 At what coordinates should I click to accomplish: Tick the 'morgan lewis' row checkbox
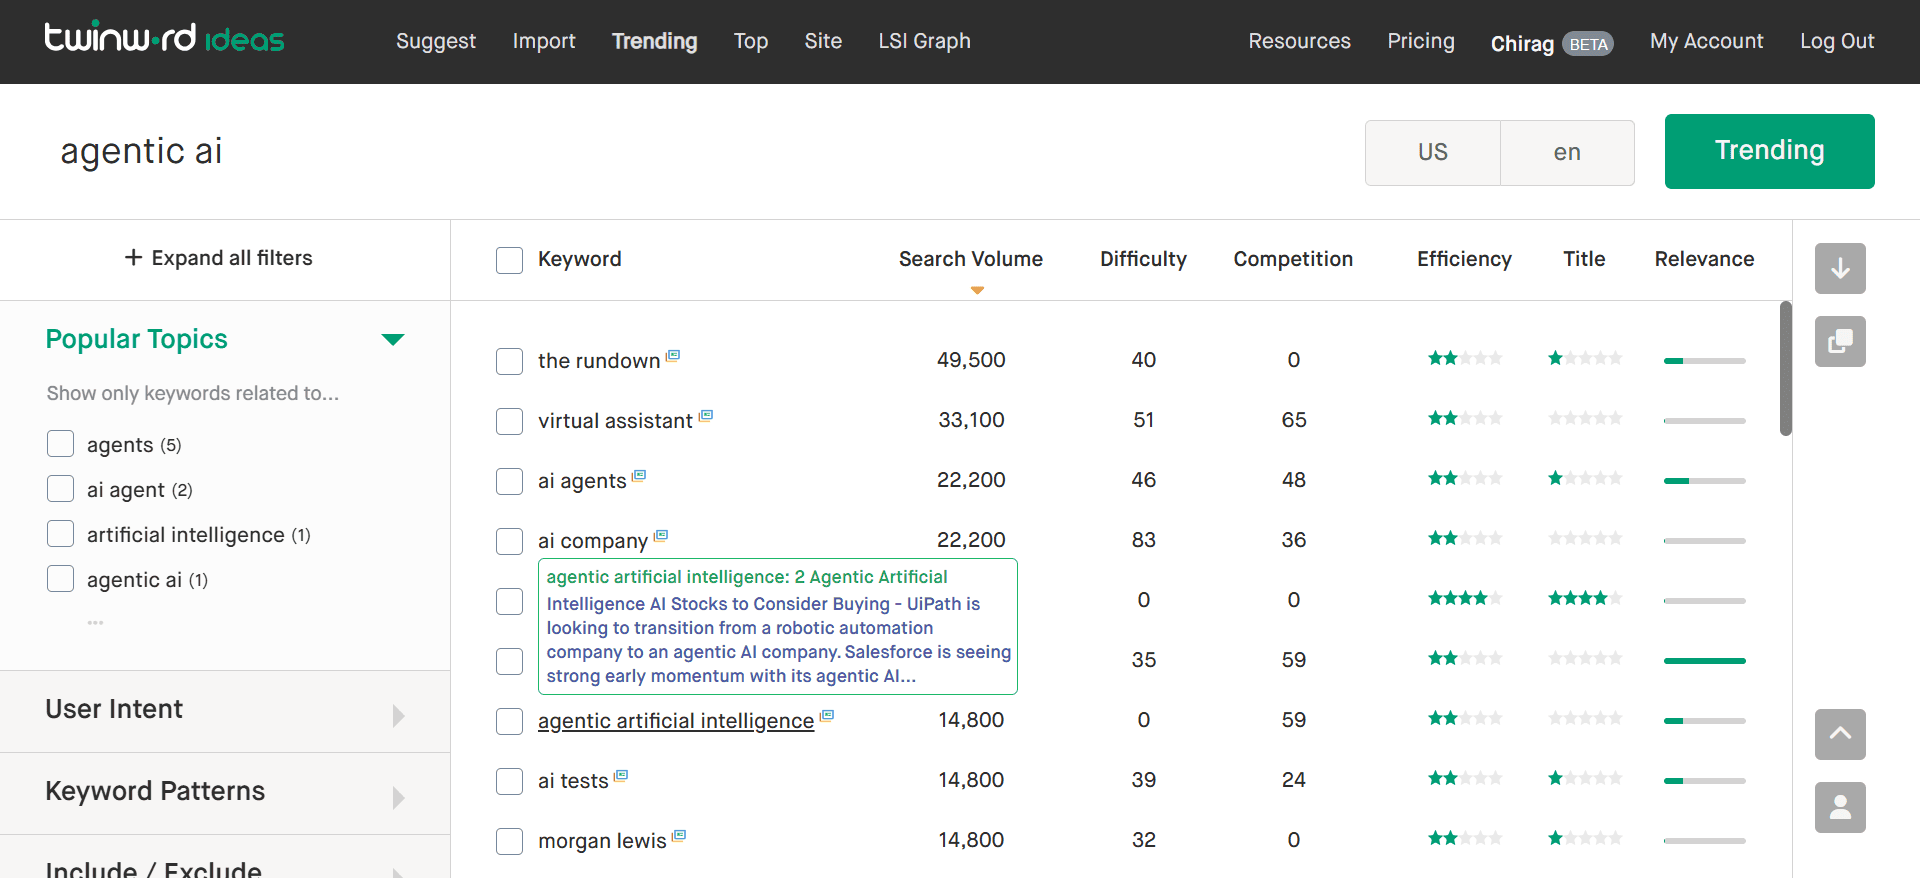click(x=509, y=841)
